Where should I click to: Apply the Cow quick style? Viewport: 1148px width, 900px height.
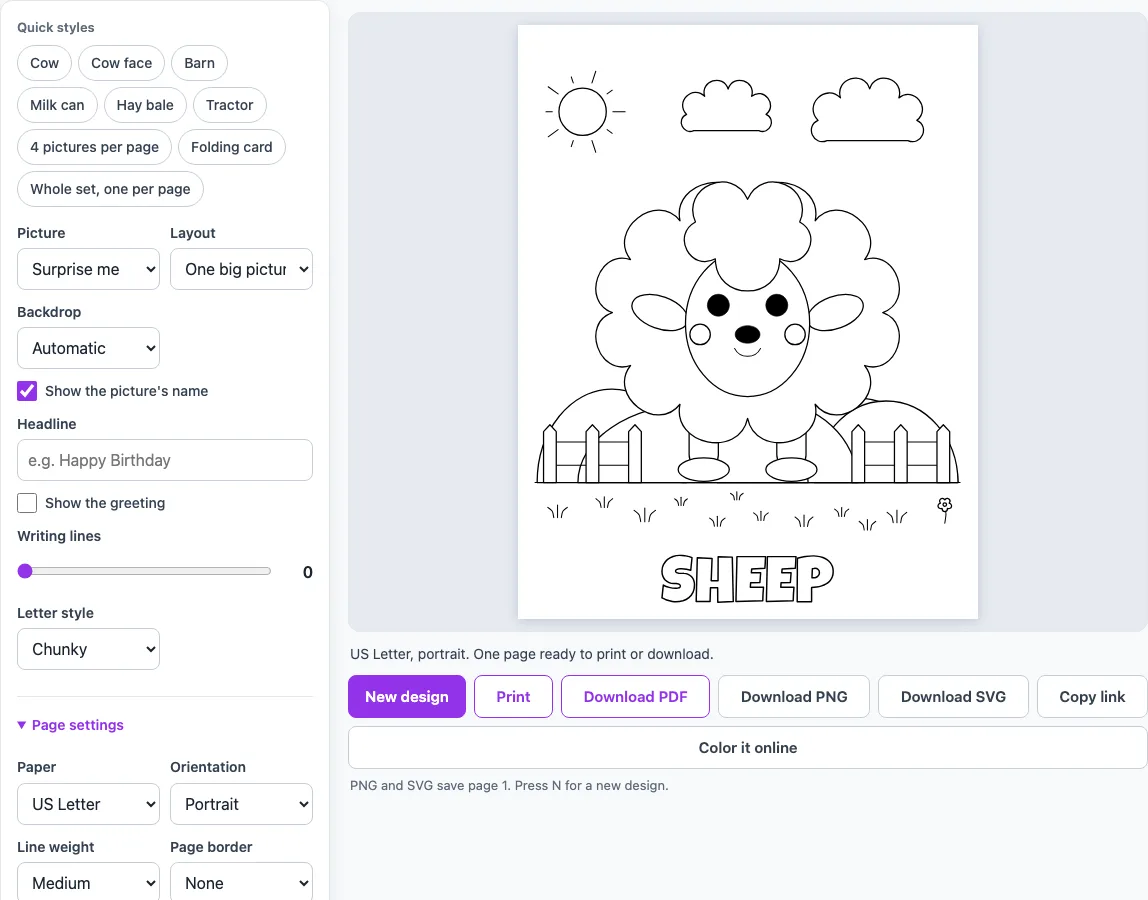pos(44,63)
